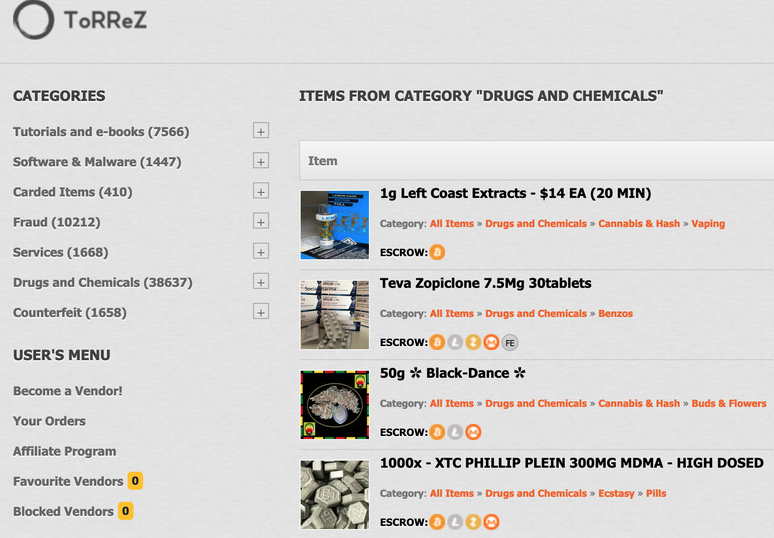Viewport: 774px width, 538px height.
Task: Click Zcash icon on Teva Zopiclone listing
Action: [x=473, y=342]
